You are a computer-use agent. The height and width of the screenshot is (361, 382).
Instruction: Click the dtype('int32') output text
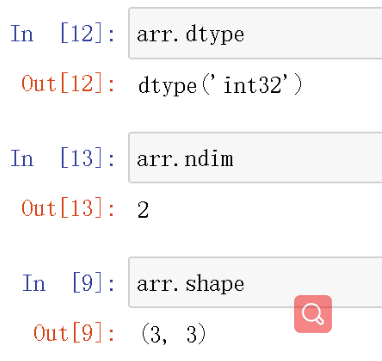click(x=220, y=85)
